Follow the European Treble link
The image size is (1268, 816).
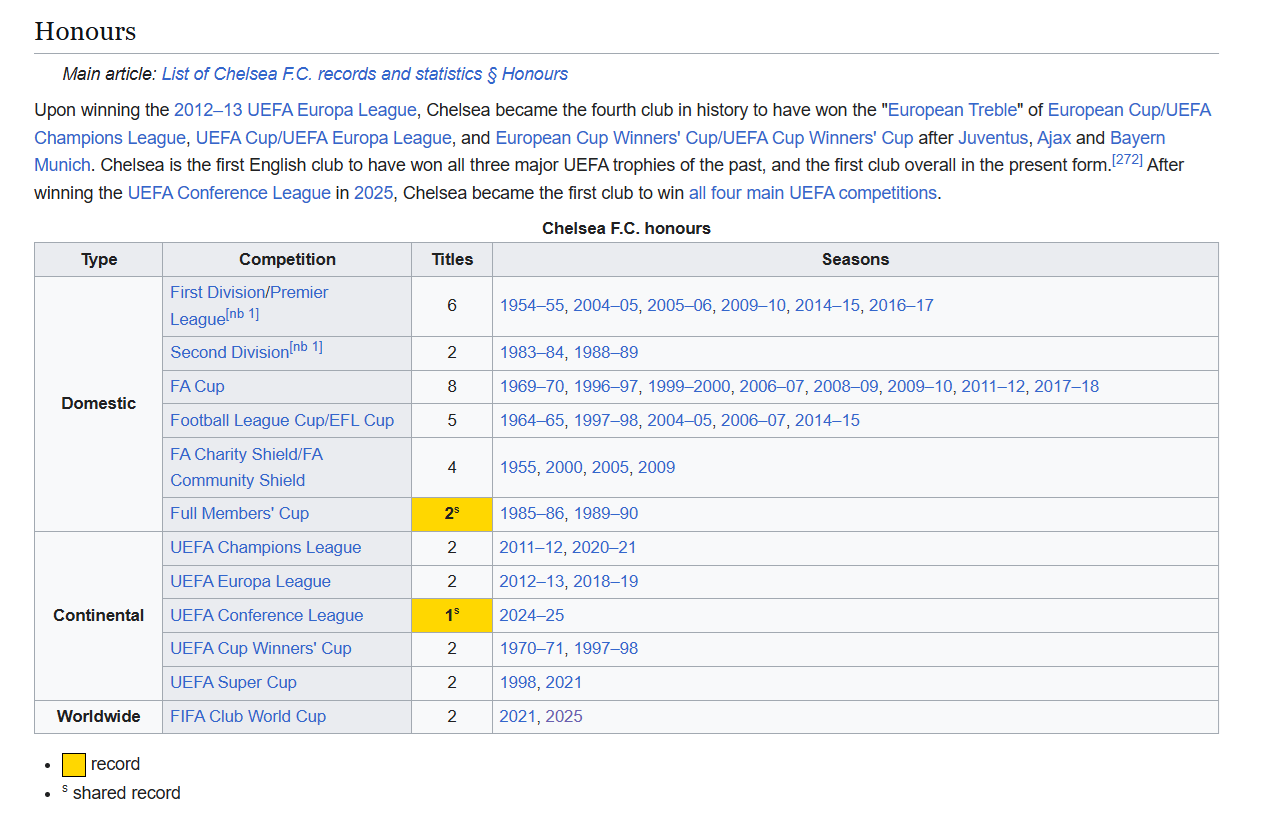952,110
